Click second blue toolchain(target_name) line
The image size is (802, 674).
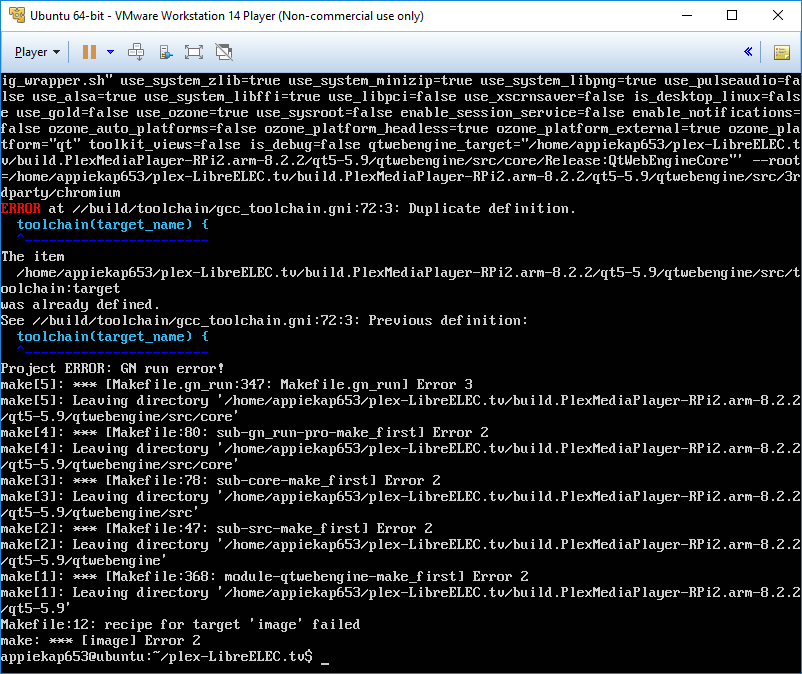[113, 336]
